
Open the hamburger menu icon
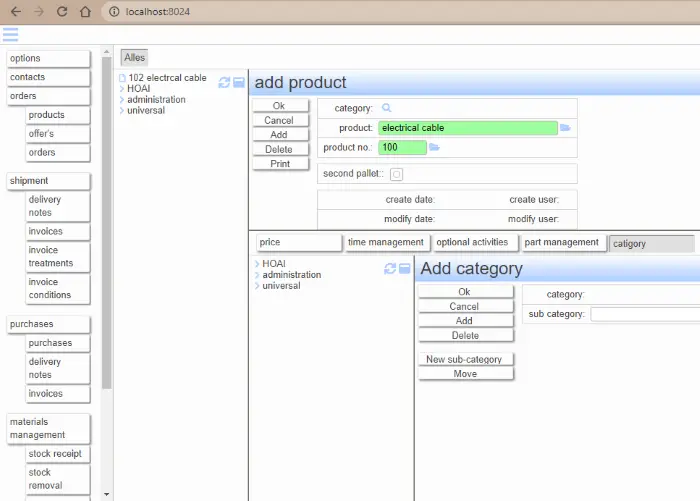[x=10, y=34]
